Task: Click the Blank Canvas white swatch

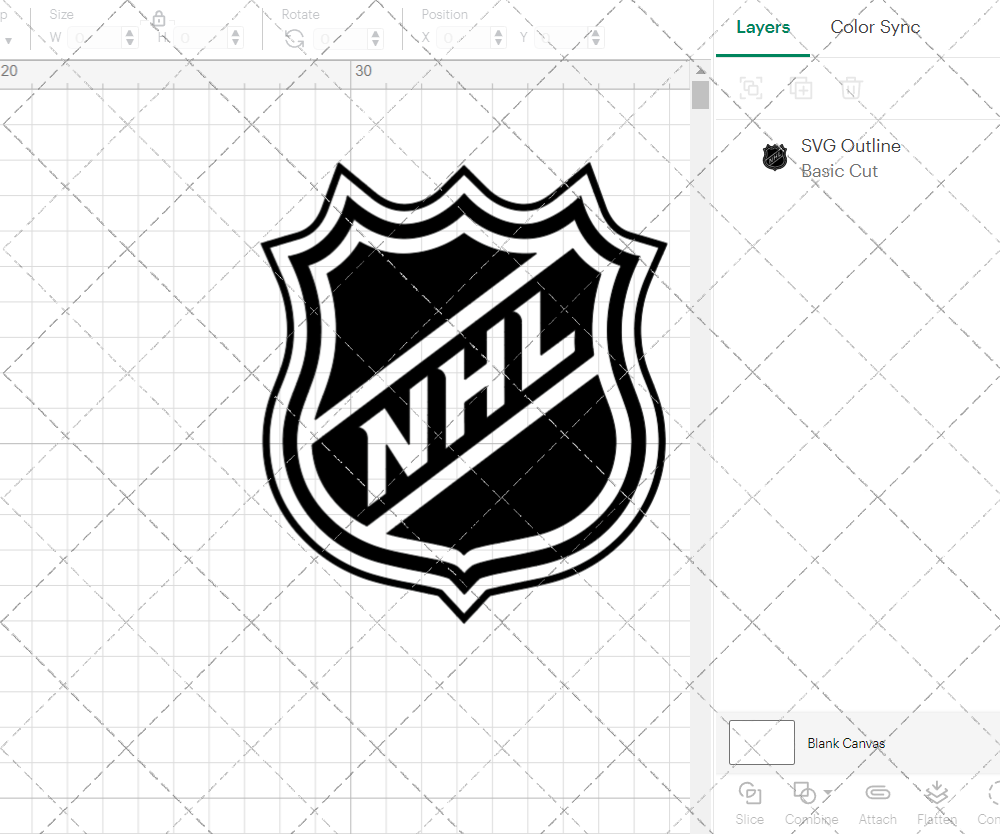Action: (x=761, y=742)
